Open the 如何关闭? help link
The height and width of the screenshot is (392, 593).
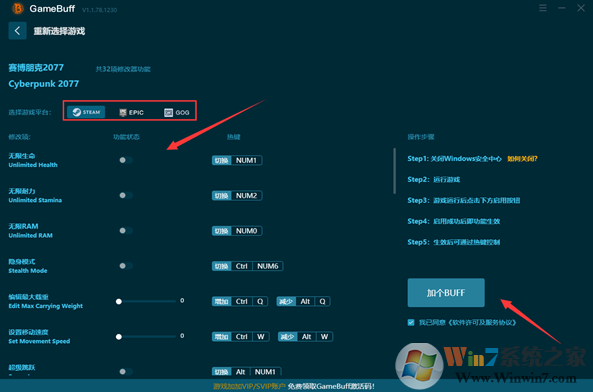522,159
